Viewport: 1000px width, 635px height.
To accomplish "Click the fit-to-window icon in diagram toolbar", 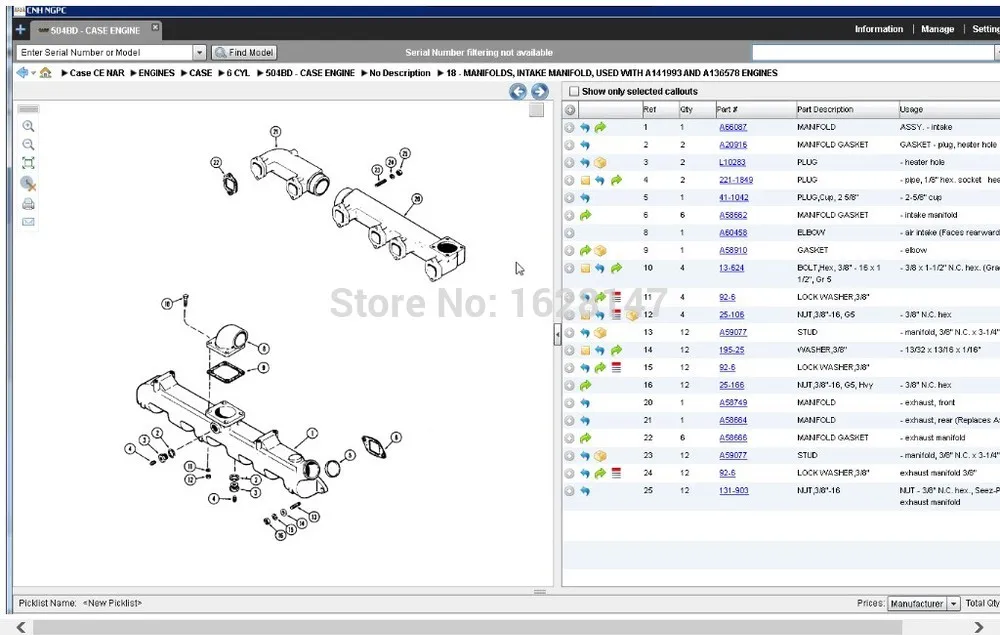I will pyautogui.click(x=28, y=163).
